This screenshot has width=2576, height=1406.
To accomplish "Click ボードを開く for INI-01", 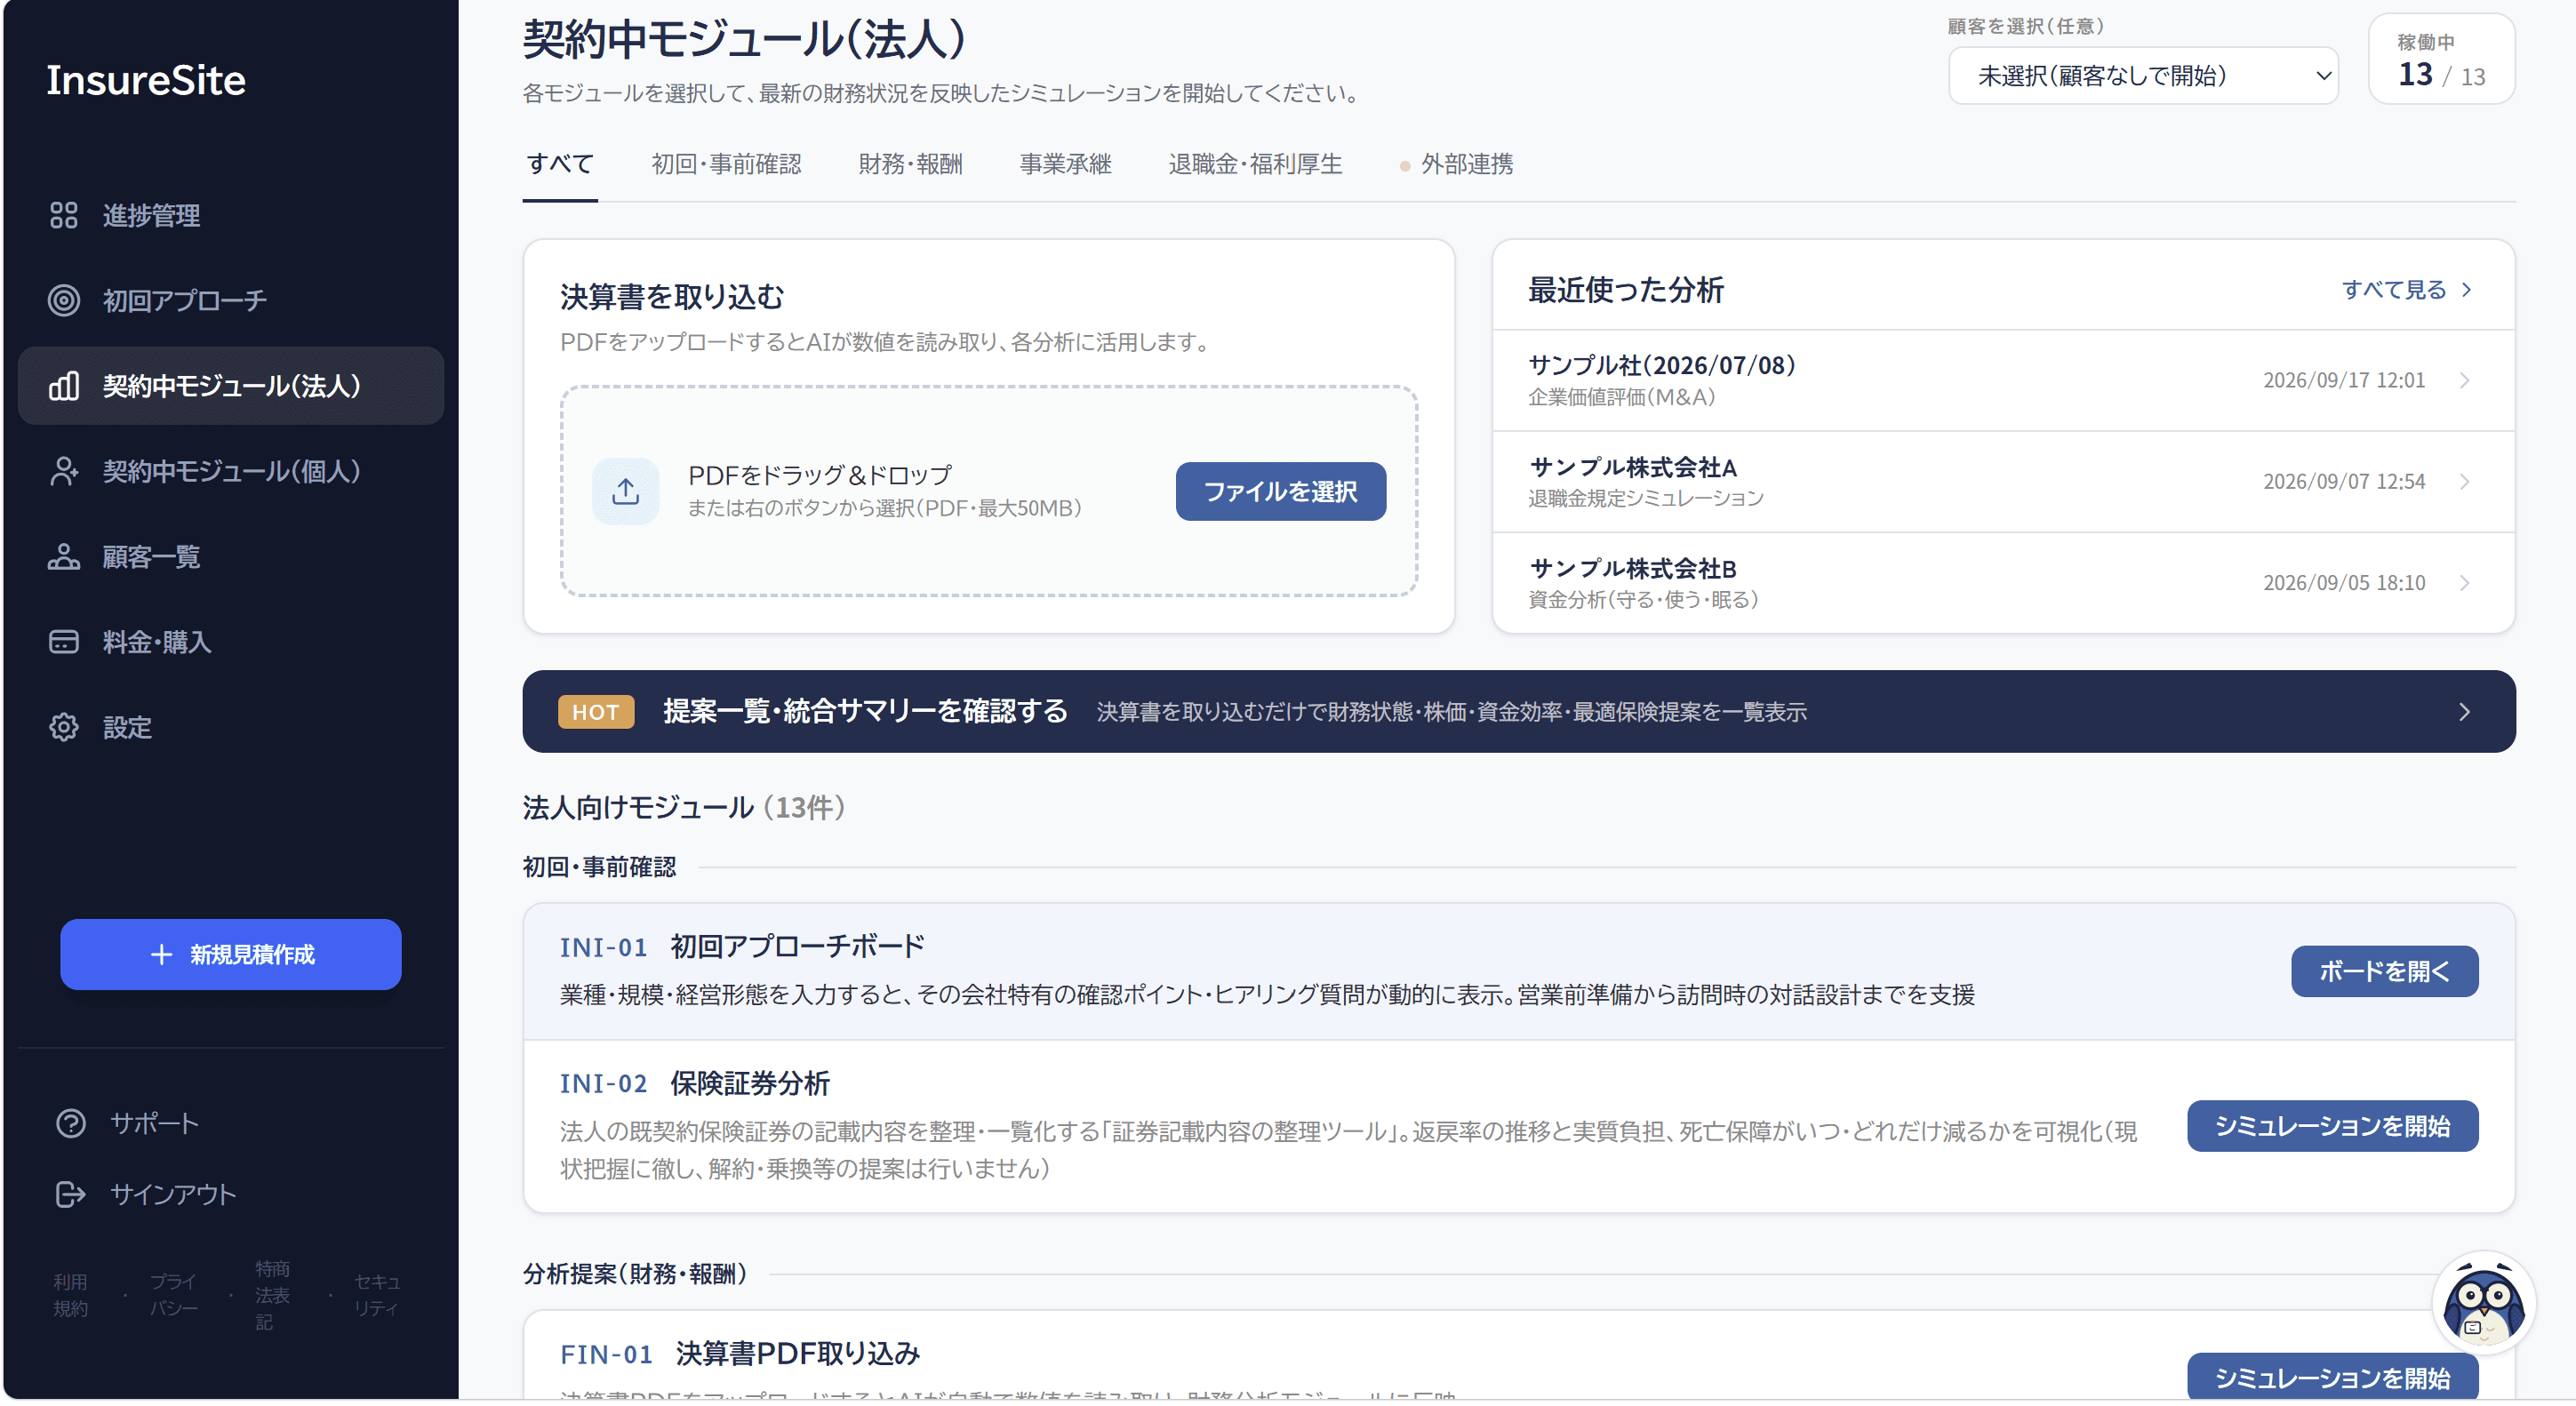I will (x=2385, y=972).
